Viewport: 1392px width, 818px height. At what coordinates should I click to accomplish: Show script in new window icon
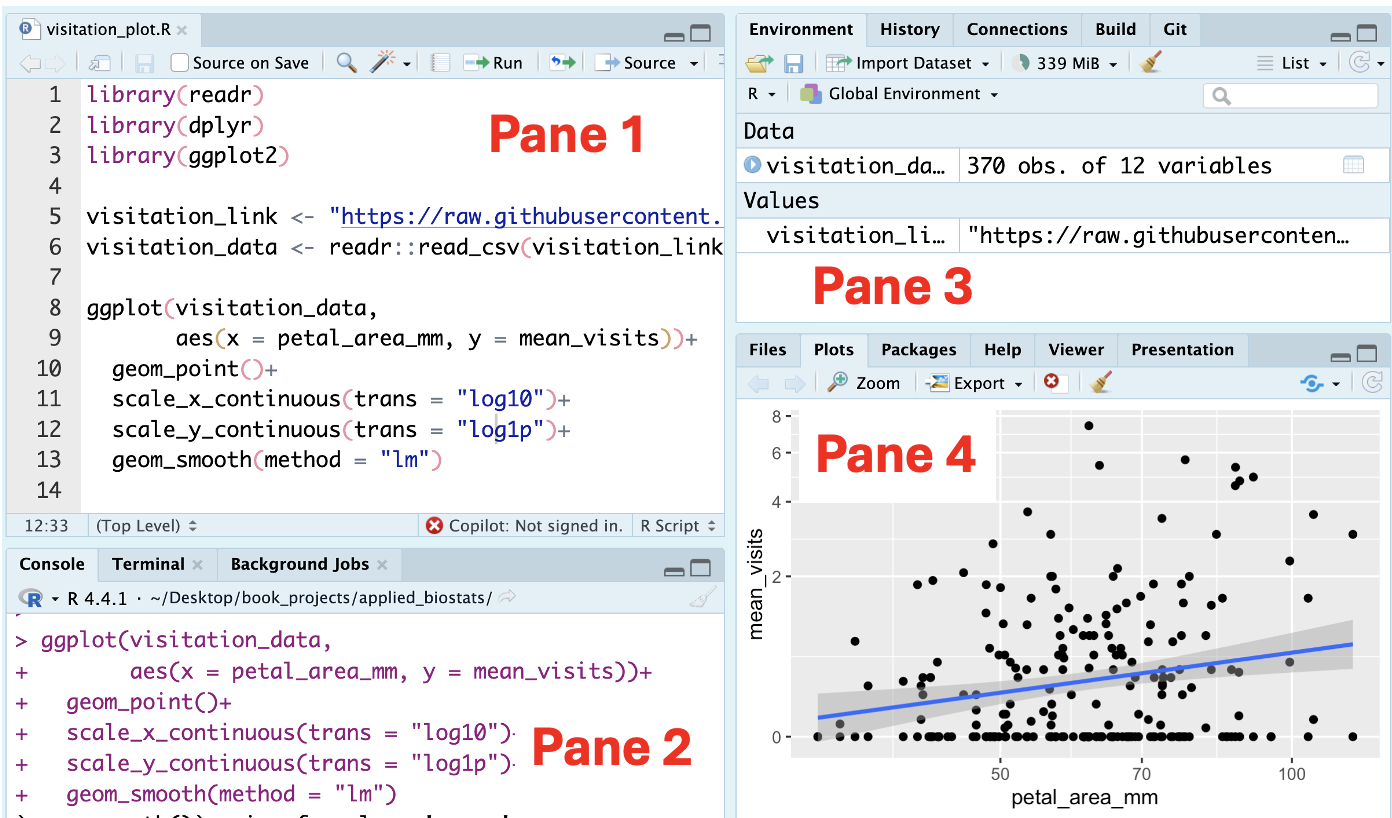(99, 63)
